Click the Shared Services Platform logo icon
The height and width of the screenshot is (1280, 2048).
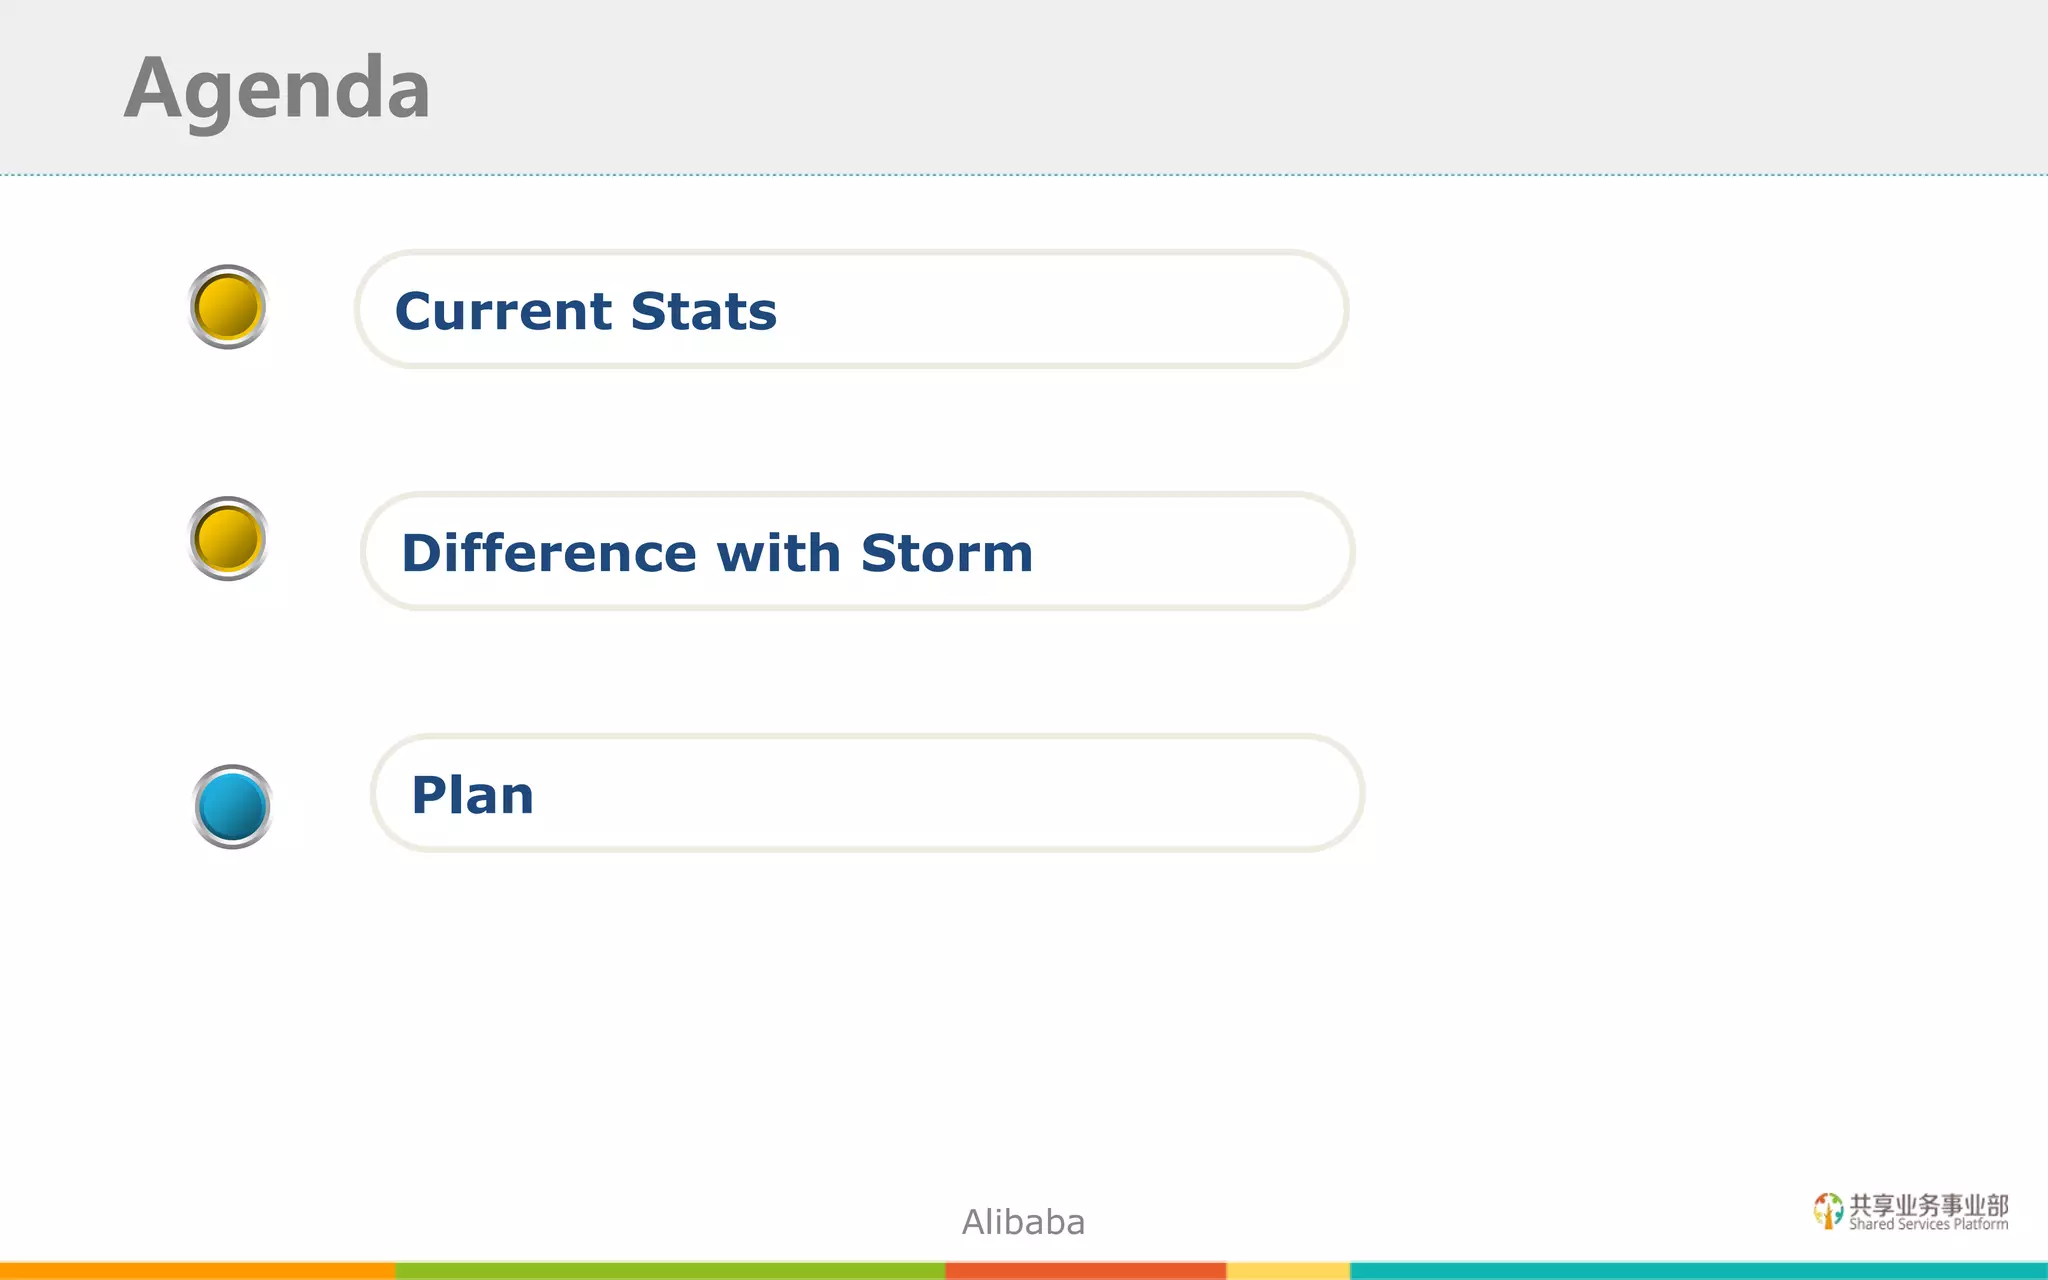(x=1828, y=1210)
